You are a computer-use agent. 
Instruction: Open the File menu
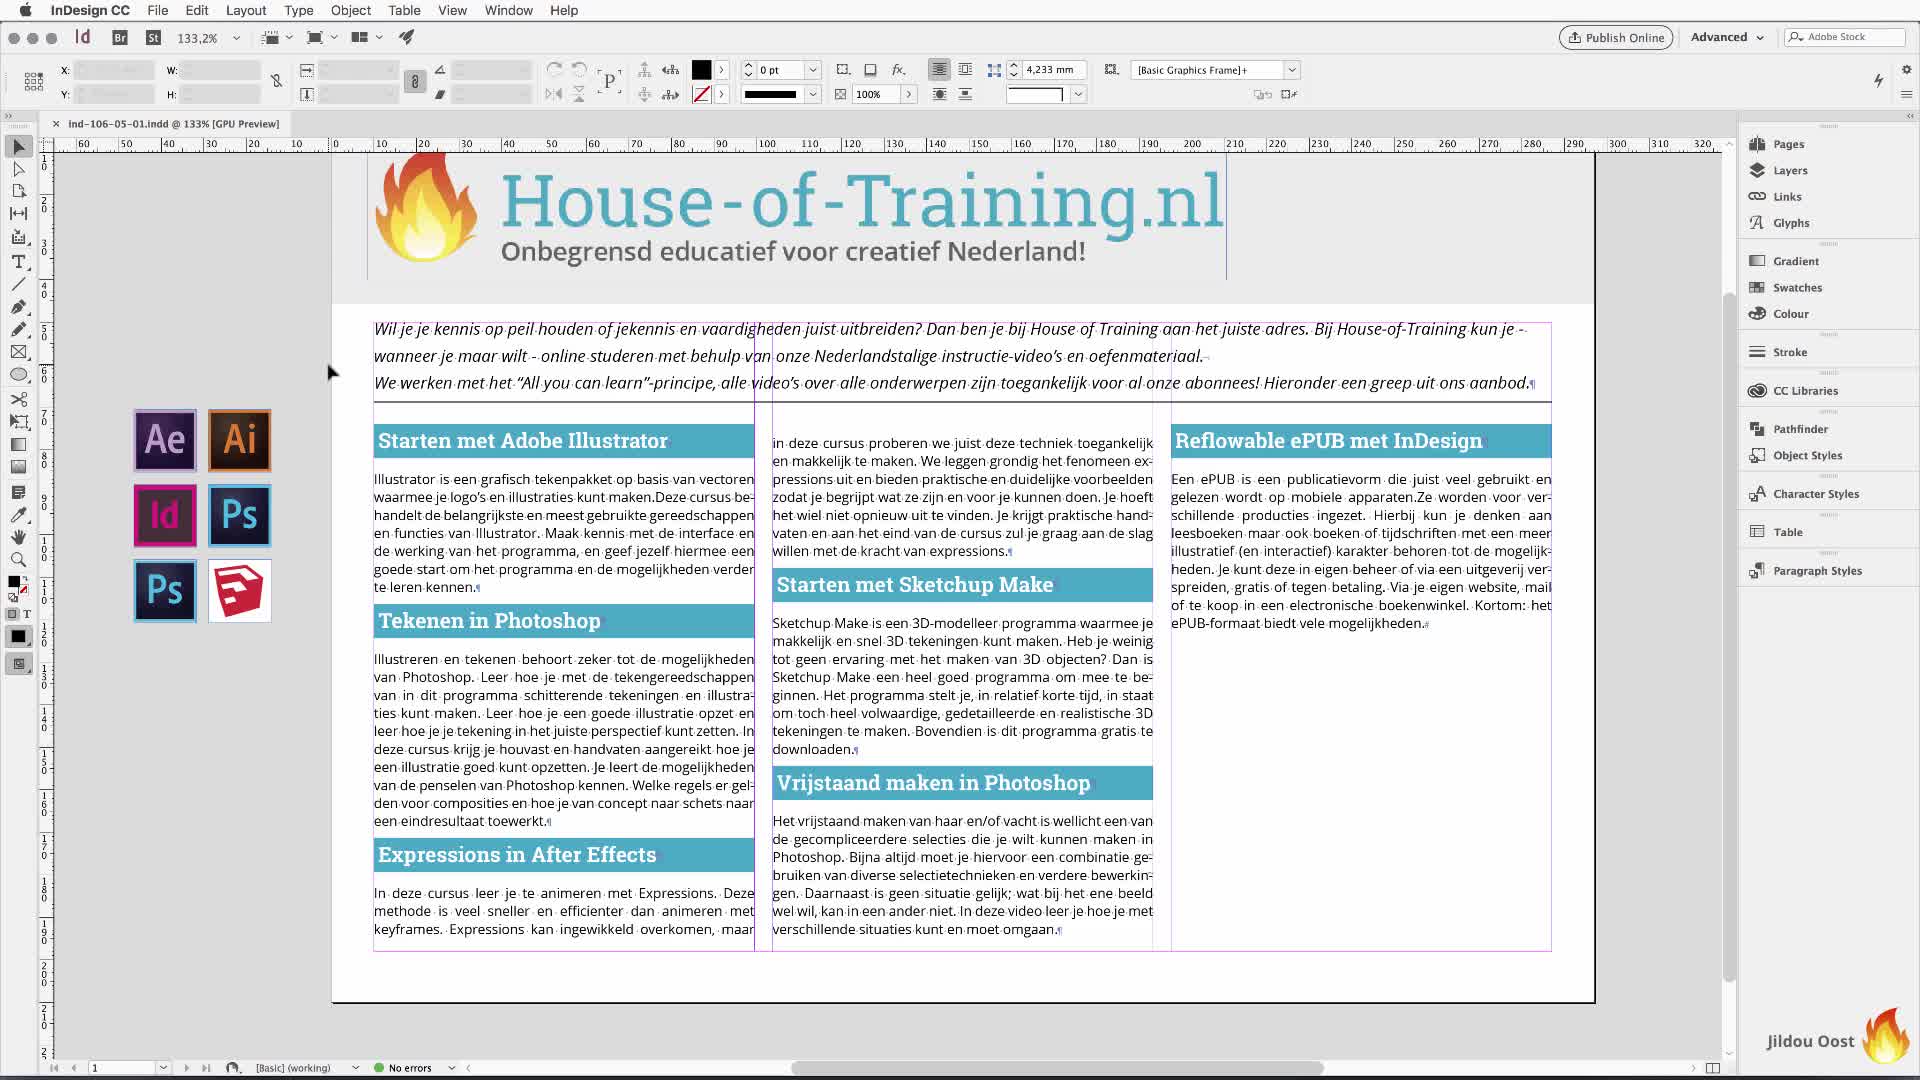(x=158, y=10)
